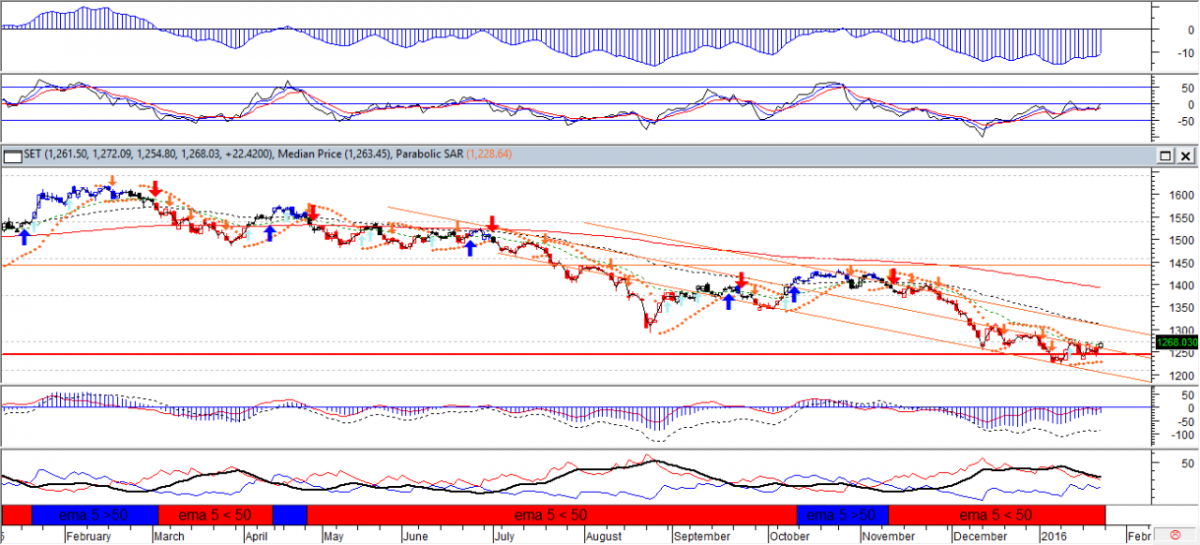Click the large red sell arrow in early March
Screen dimensions: 1200x545
click(x=157, y=189)
